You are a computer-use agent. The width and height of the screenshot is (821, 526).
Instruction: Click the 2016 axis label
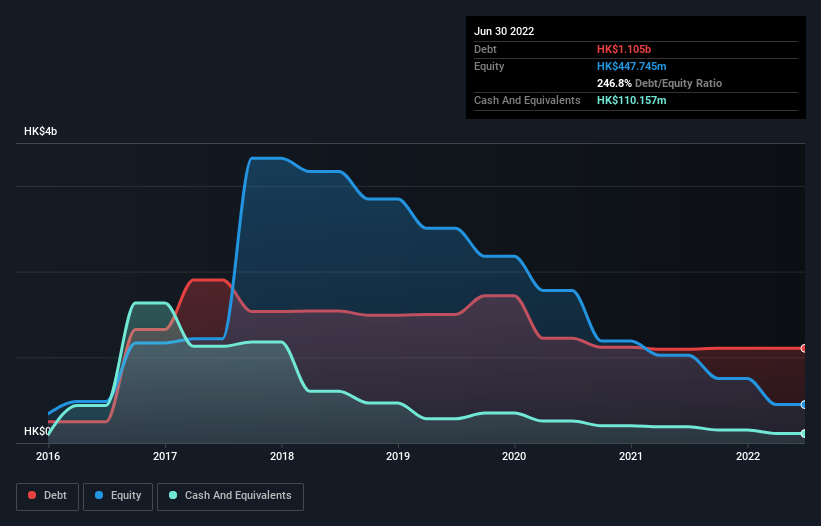tap(48, 456)
